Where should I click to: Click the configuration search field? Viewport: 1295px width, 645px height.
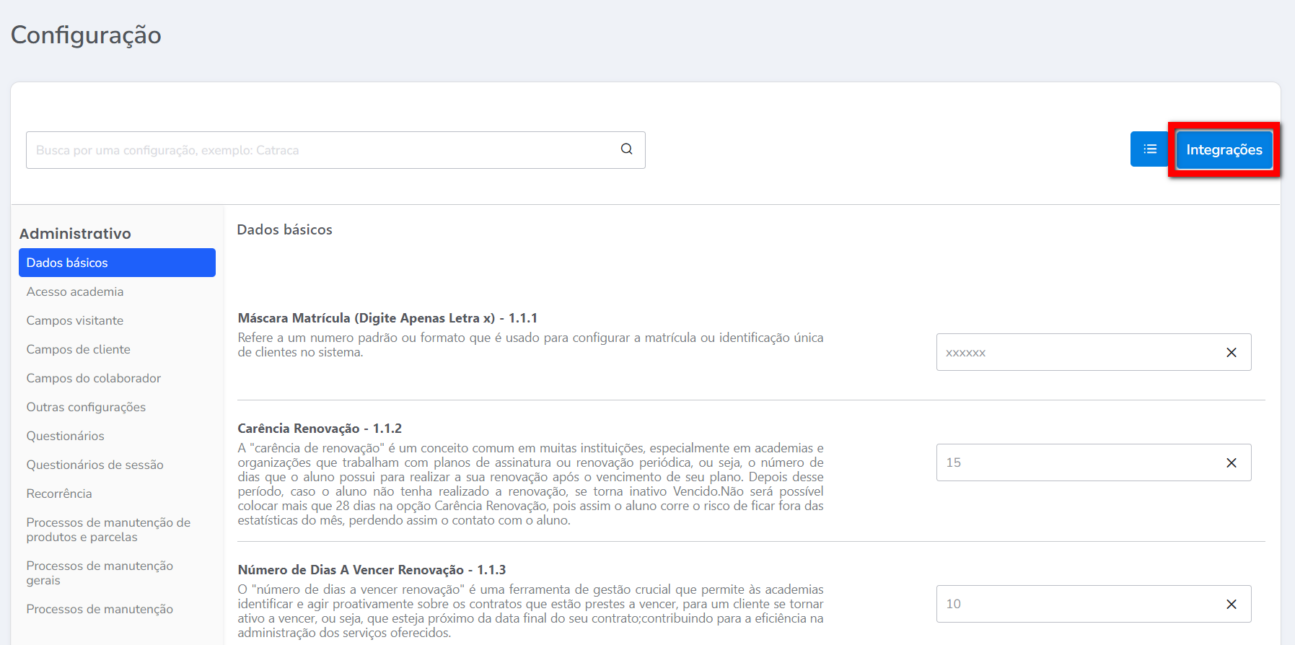click(320, 150)
